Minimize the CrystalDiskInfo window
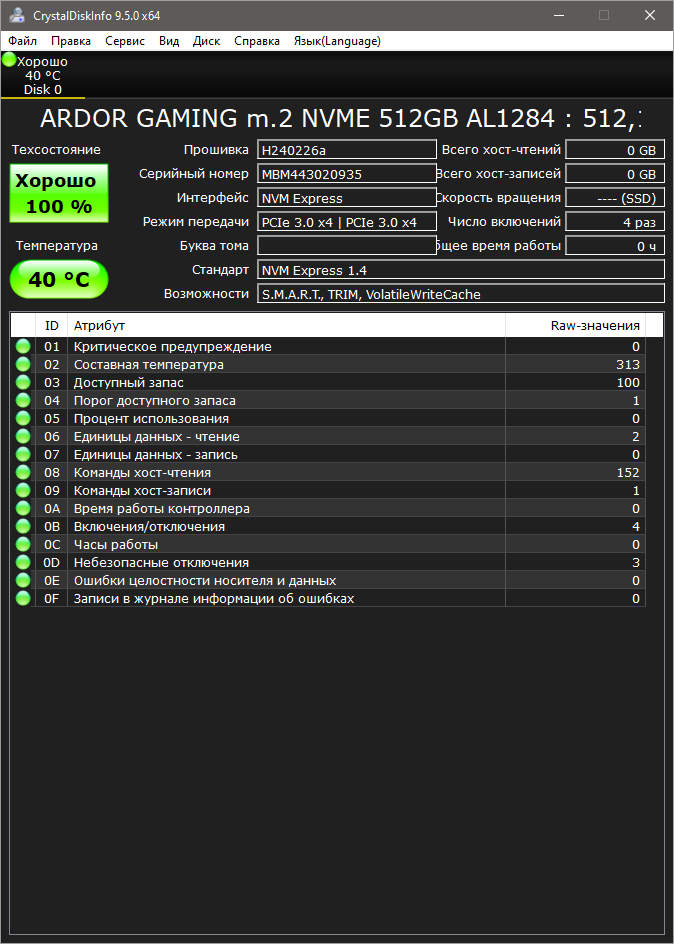Viewport: 674px width, 944px height. coord(559,15)
